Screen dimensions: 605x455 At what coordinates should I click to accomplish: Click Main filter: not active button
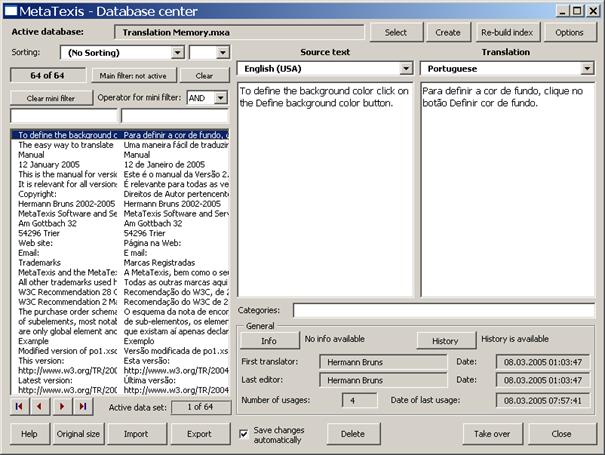[134, 76]
